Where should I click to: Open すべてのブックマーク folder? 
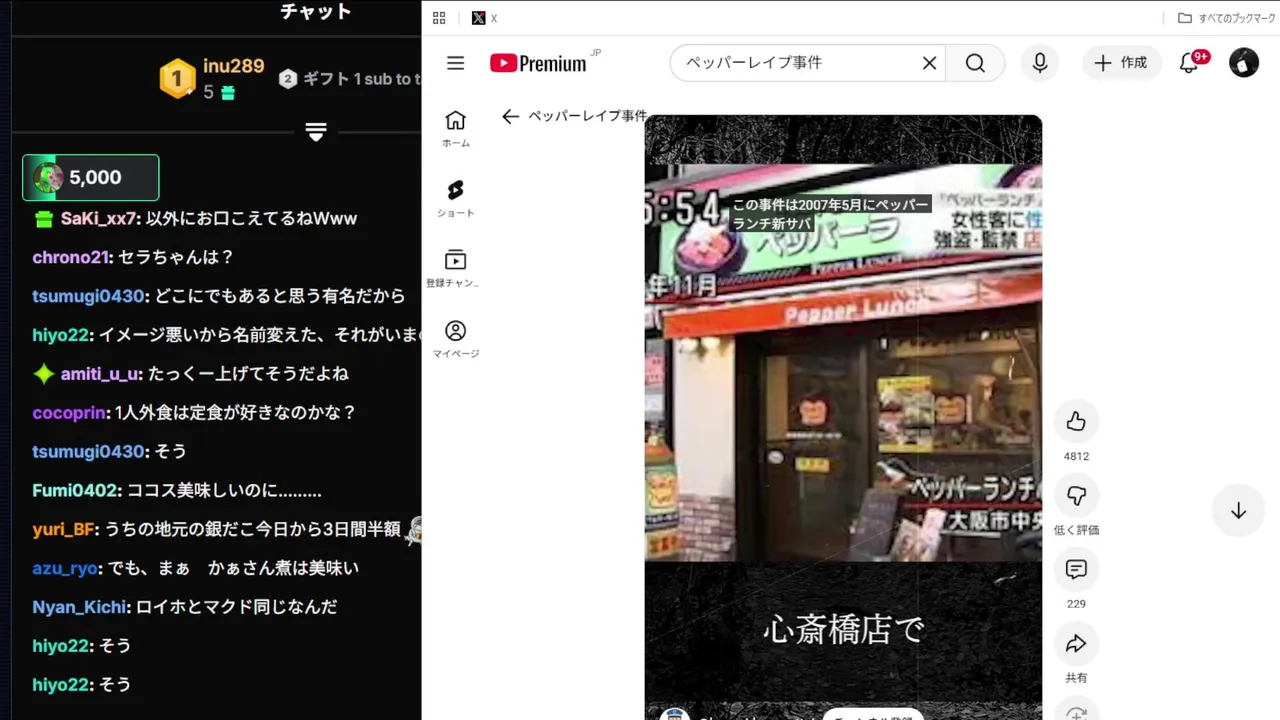click(1224, 18)
